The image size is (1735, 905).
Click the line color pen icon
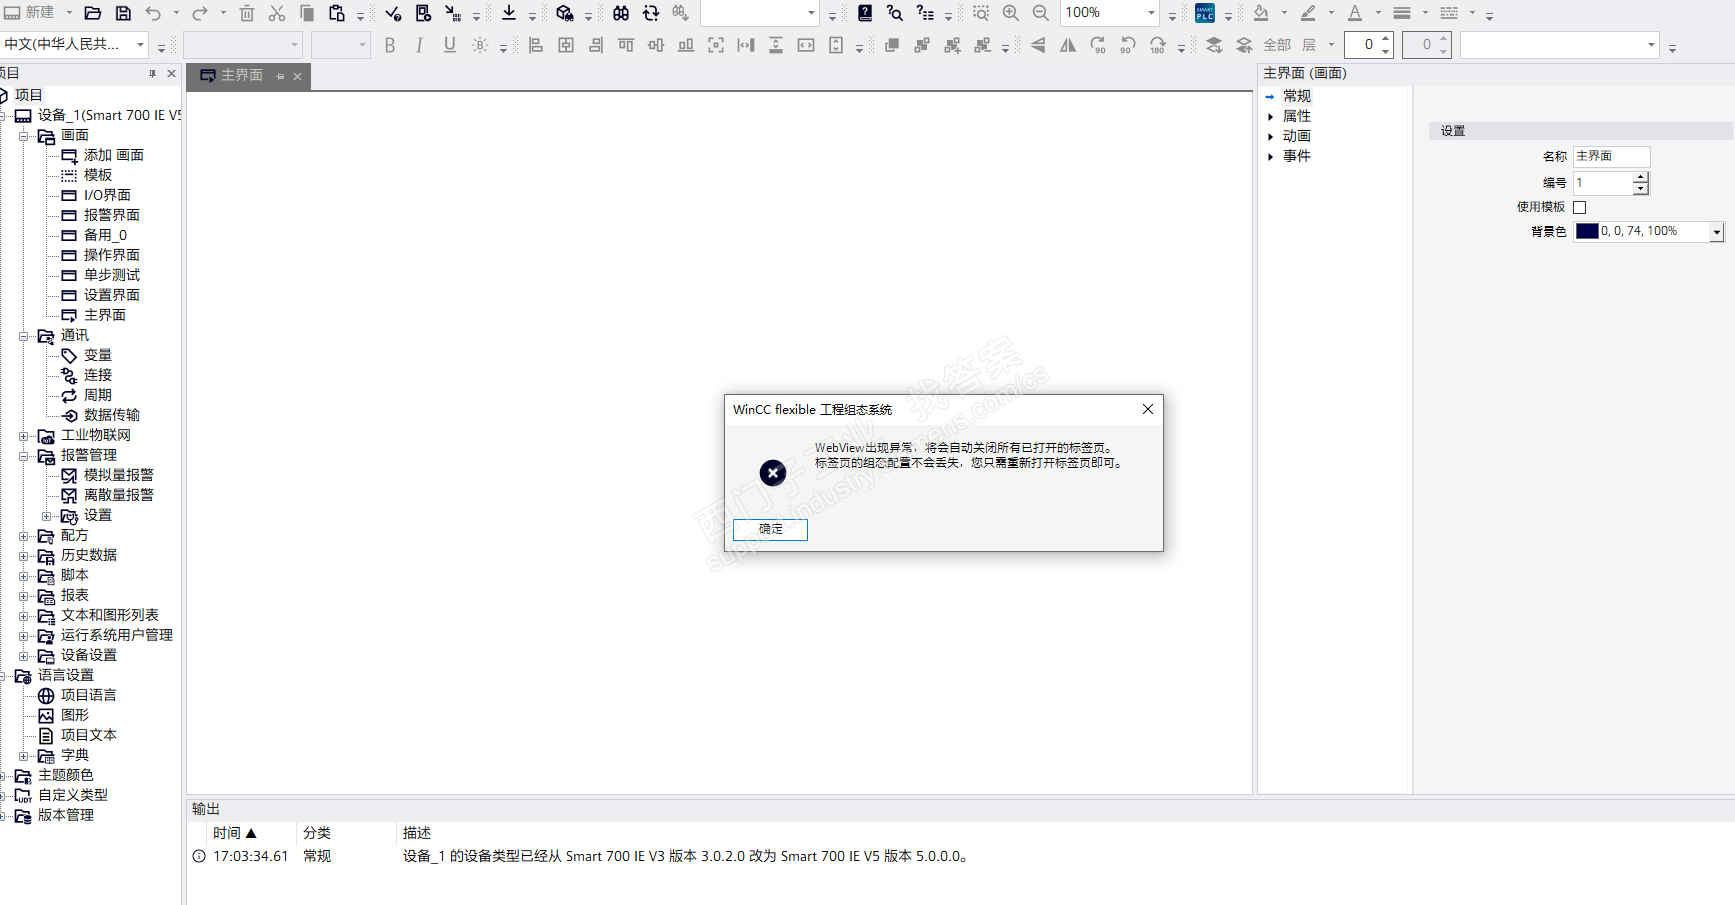point(1308,13)
